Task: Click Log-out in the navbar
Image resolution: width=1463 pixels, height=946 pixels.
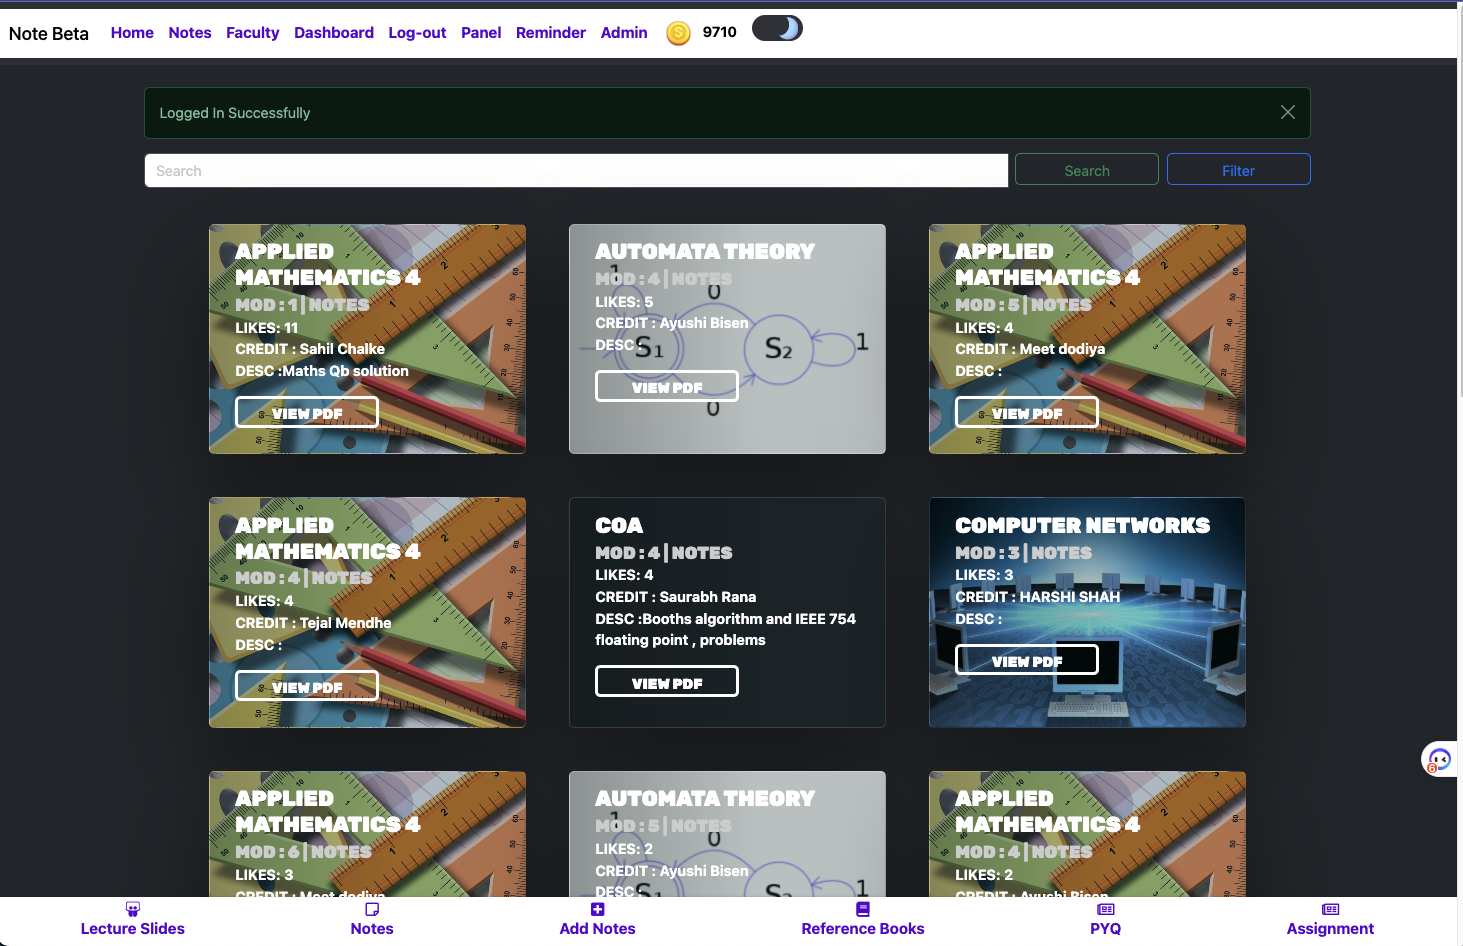Action: [x=417, y=33]
